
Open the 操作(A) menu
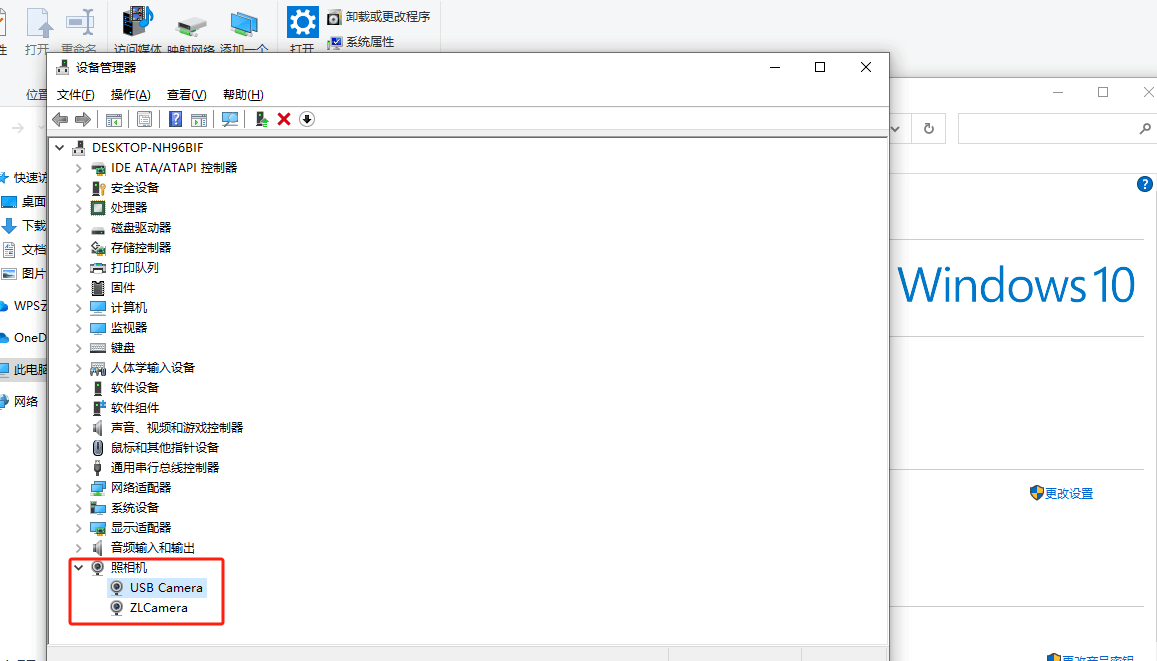tap(130, 94)
